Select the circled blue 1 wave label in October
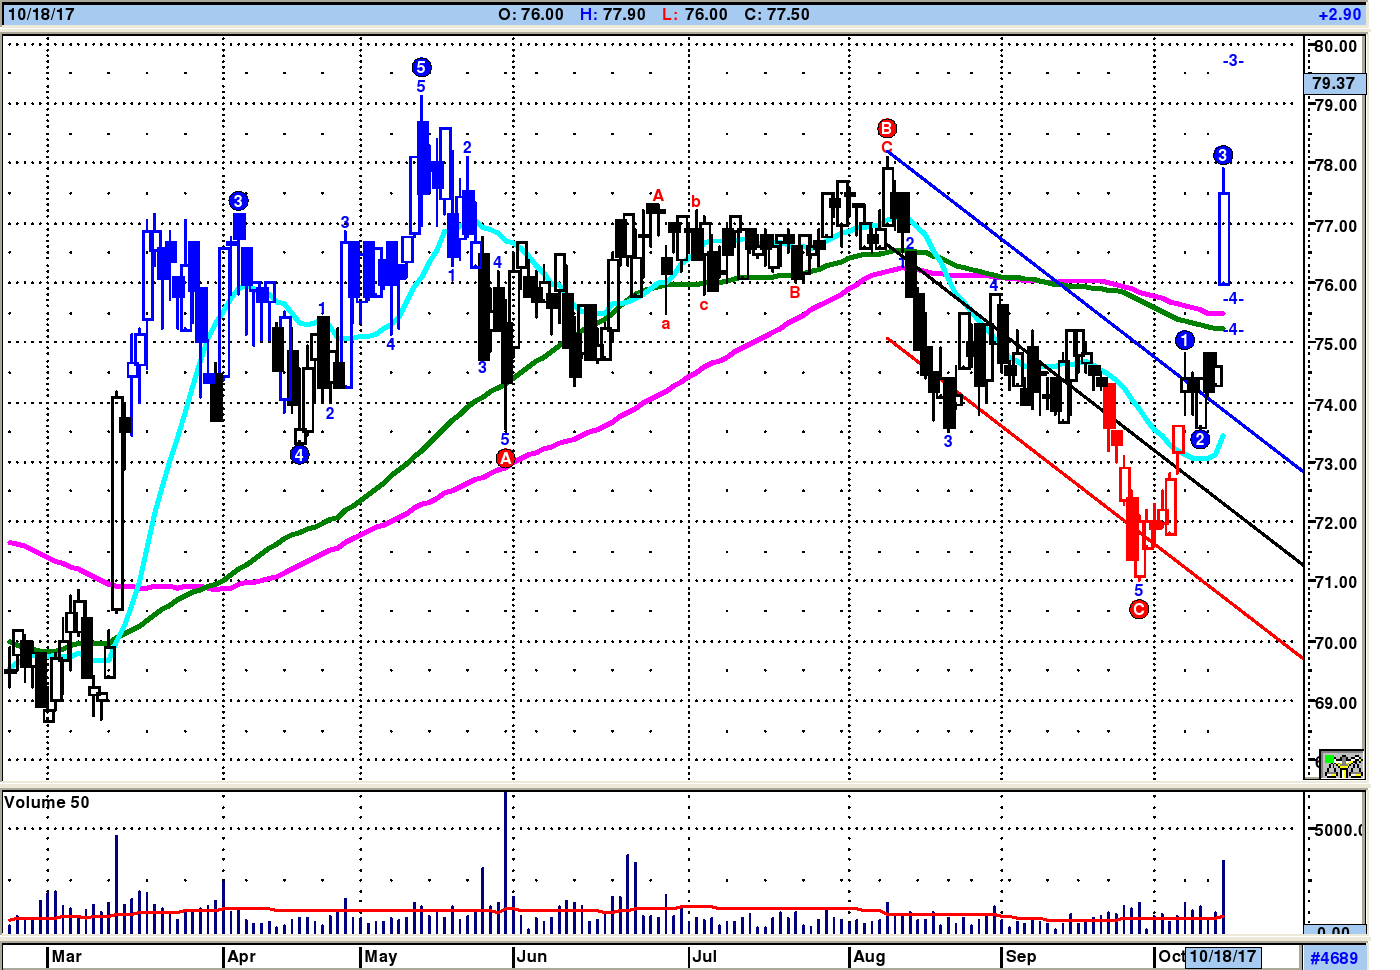The image size is (1400, 970). 1184,340
